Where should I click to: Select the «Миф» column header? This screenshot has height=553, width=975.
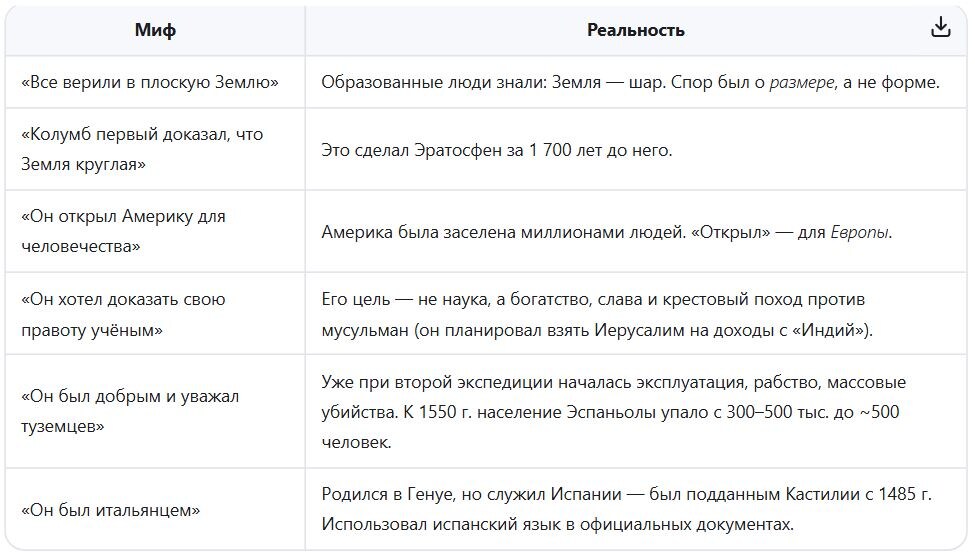point(155,30)
